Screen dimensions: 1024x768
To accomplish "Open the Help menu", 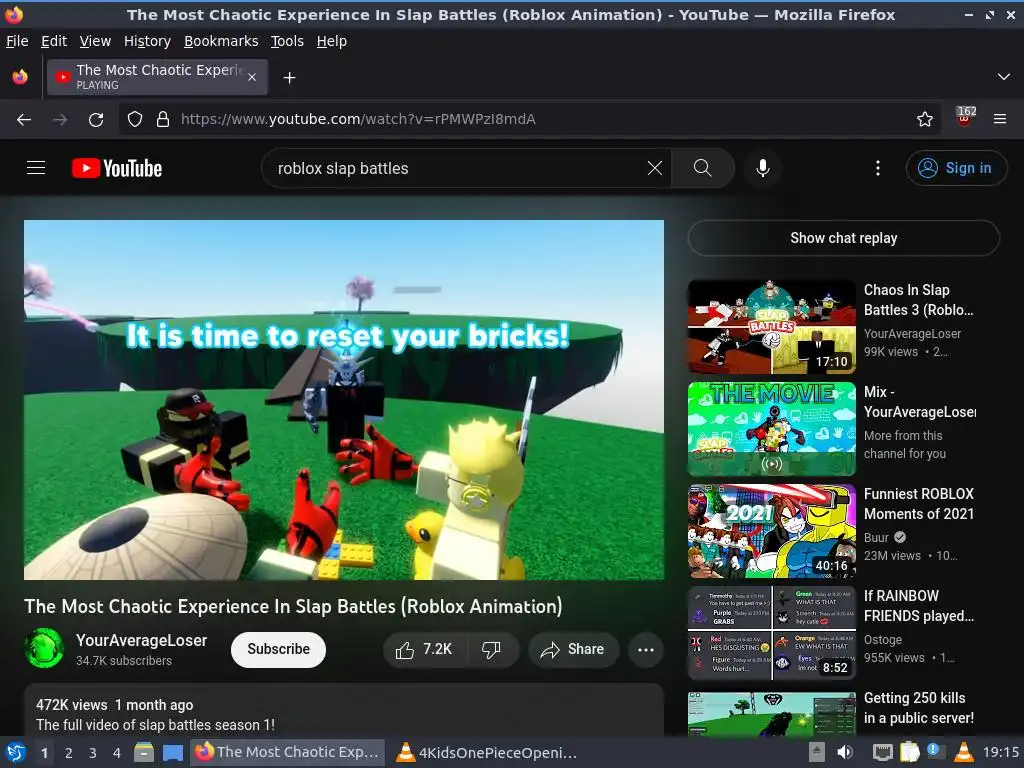I will (331, 41).
